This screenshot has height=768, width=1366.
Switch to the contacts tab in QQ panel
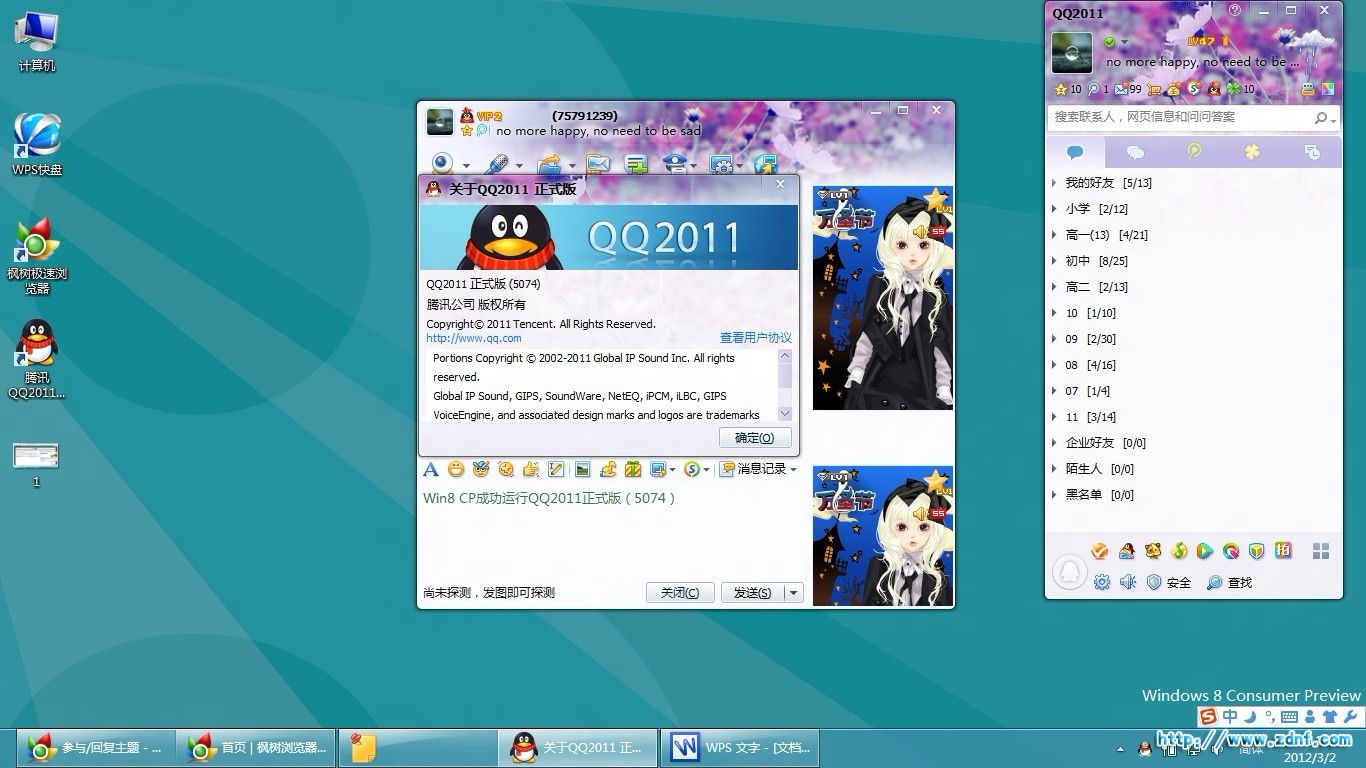pyautogui.click(x=1076, y=152)
